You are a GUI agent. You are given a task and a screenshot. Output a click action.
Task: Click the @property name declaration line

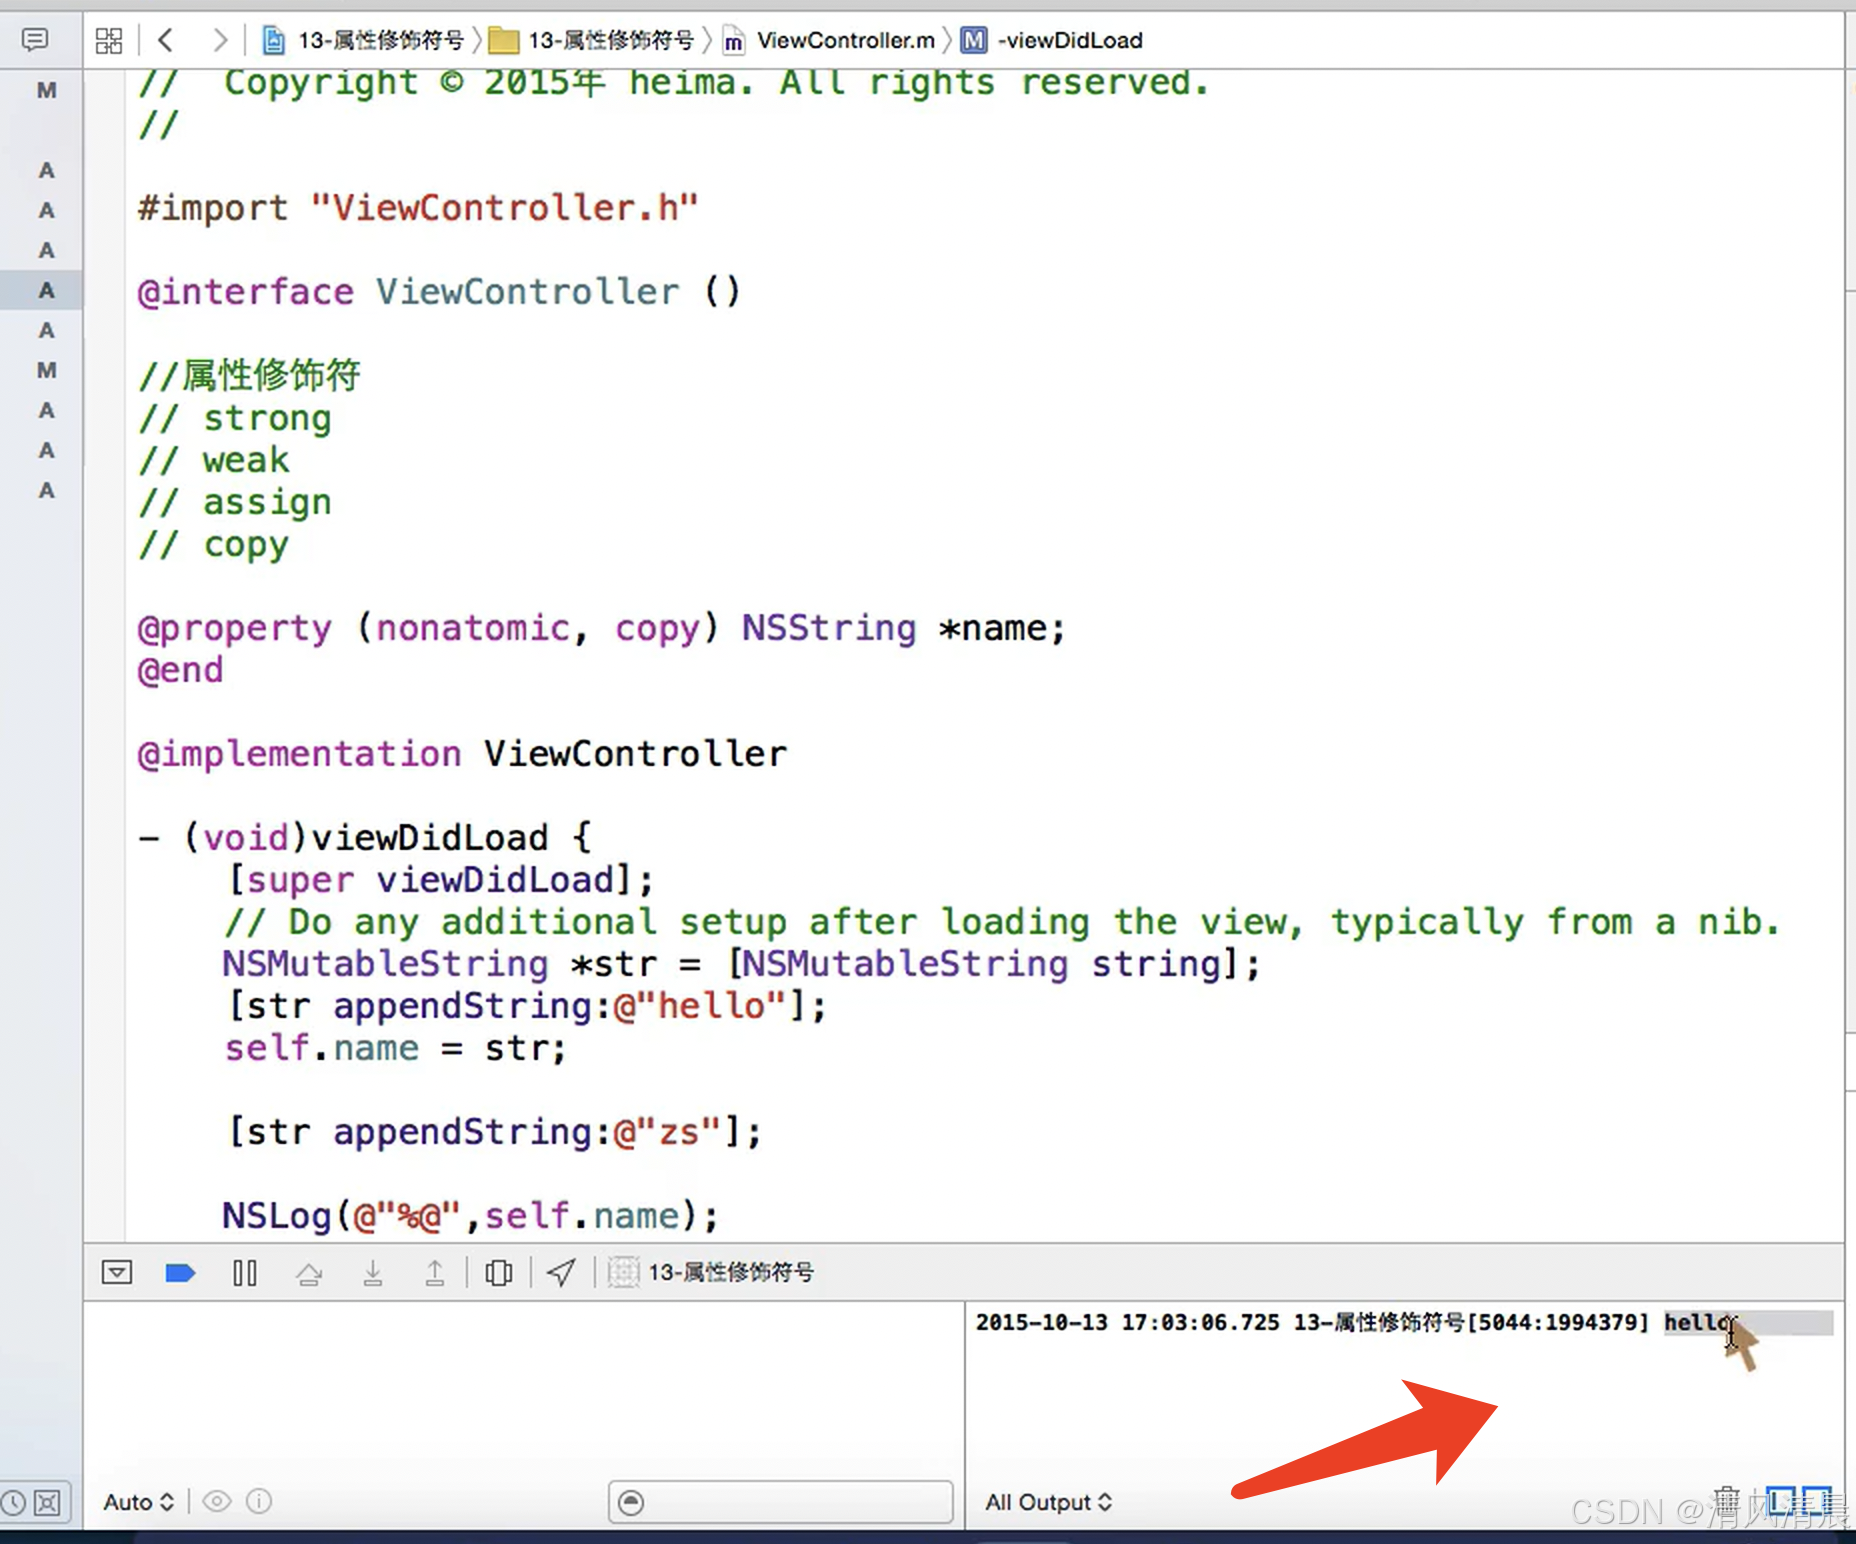coord(602,628)
